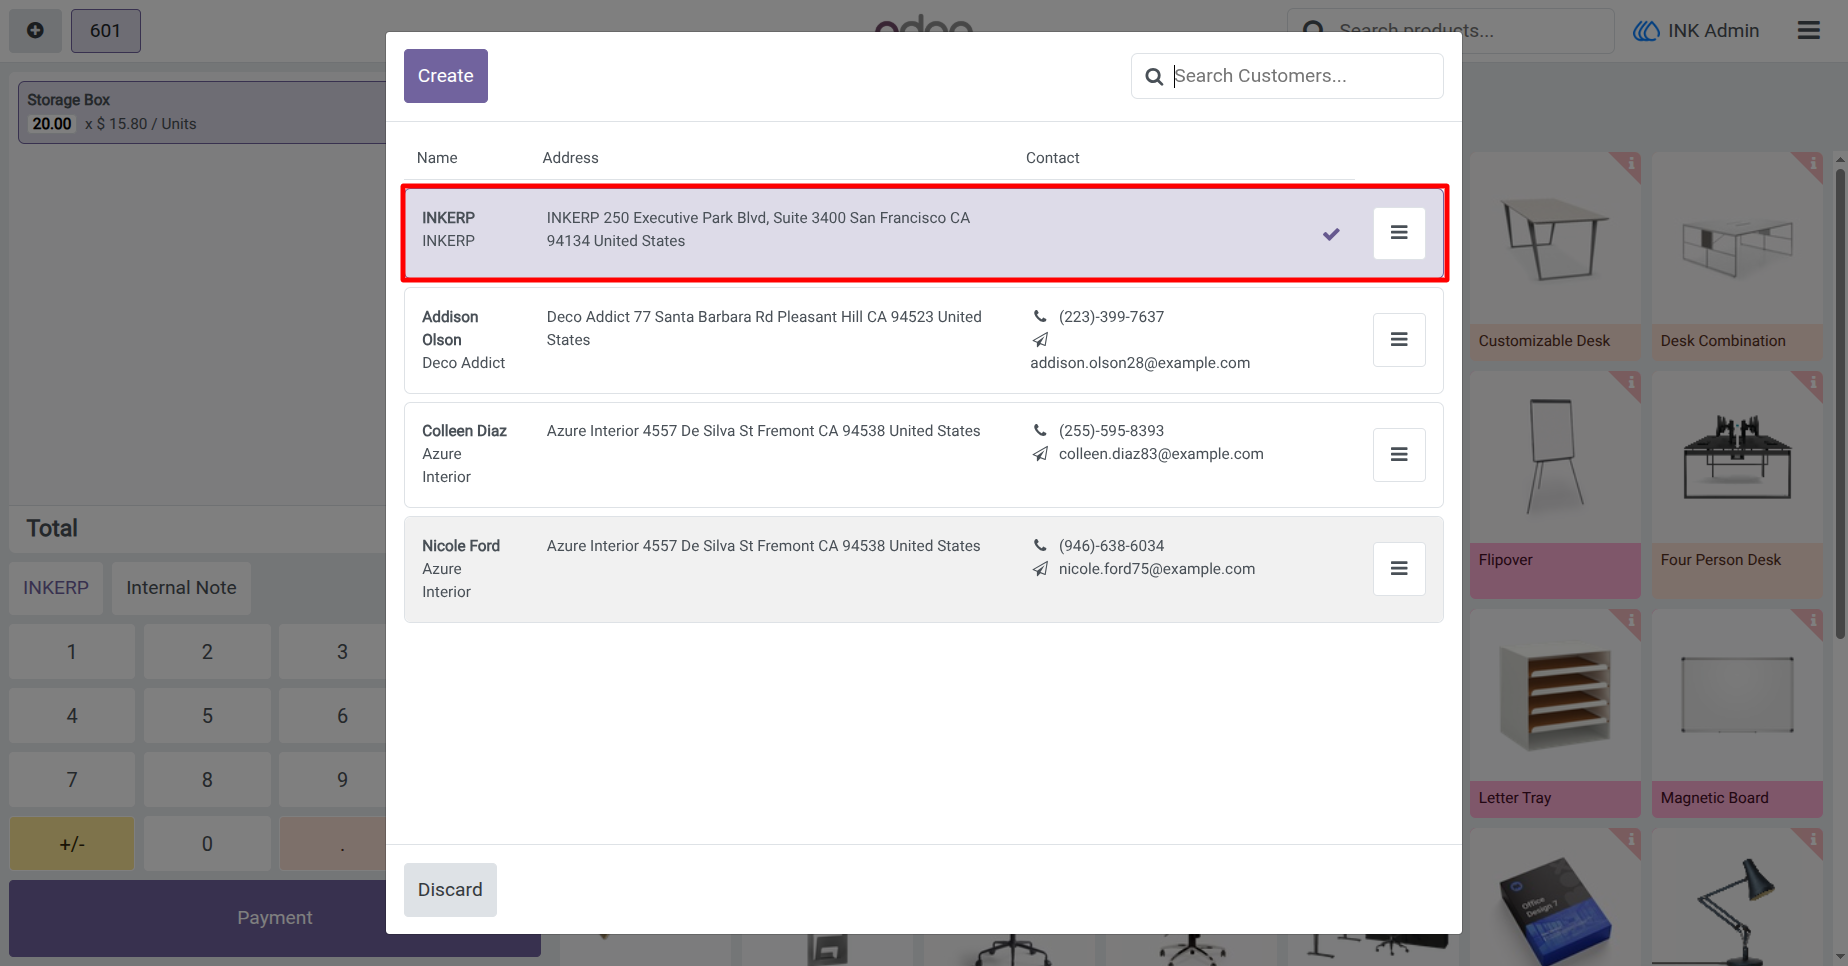Select the Nicole Ford customer row

pyautogui.click(x=924, y=569)
